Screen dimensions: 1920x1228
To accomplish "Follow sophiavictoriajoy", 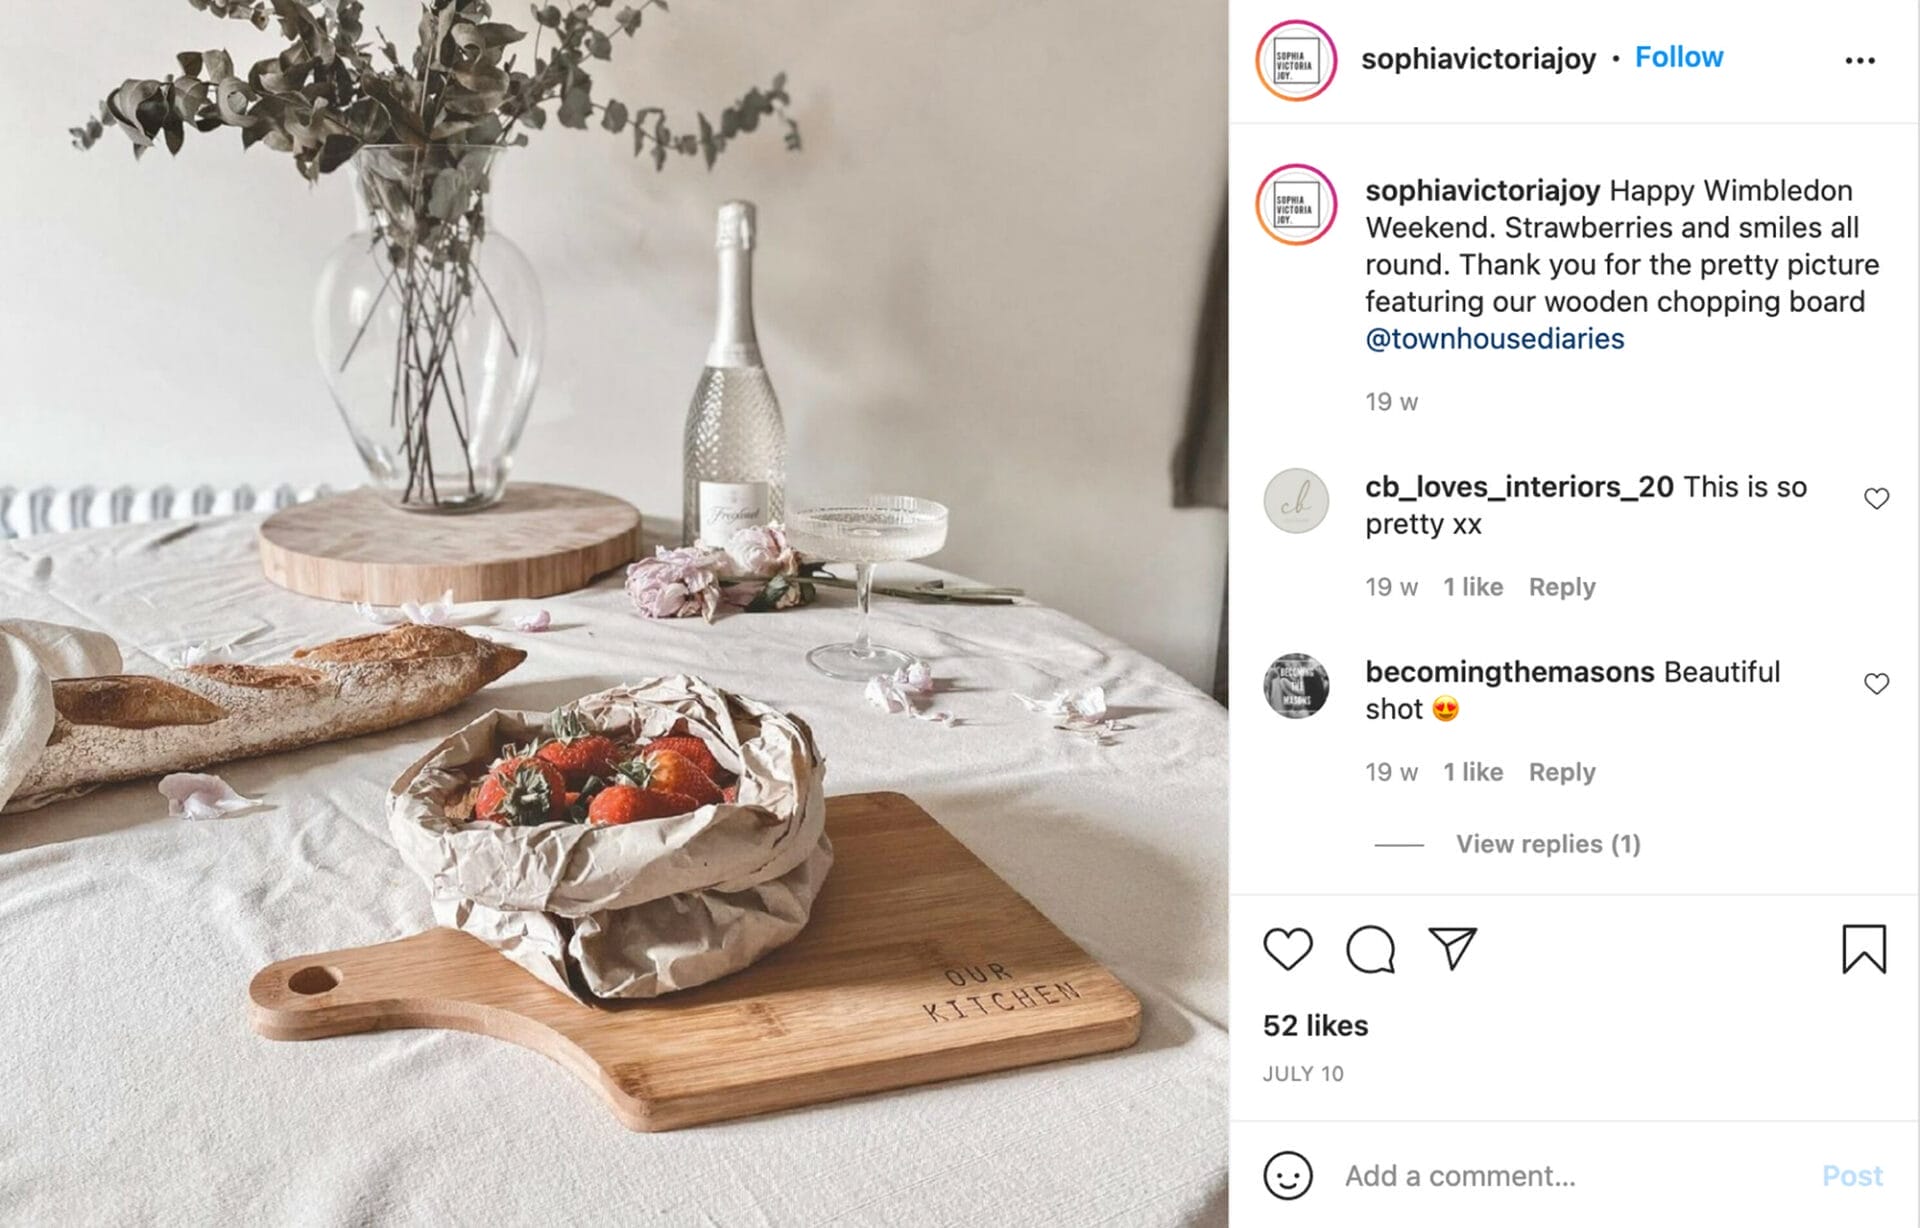I will point(1679,57).
